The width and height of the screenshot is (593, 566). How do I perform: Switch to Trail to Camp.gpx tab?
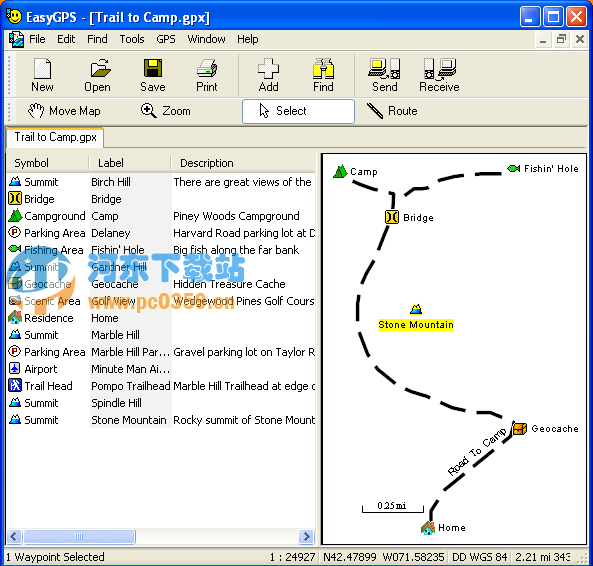click(55, 137)
